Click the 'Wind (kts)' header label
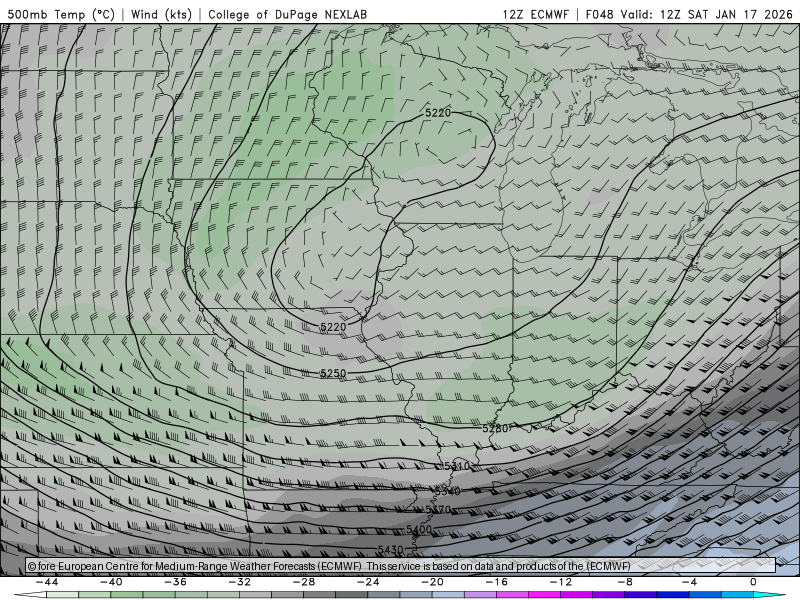Image resolution: width=800 pixels, height=600 pixels. coord(161,14)
